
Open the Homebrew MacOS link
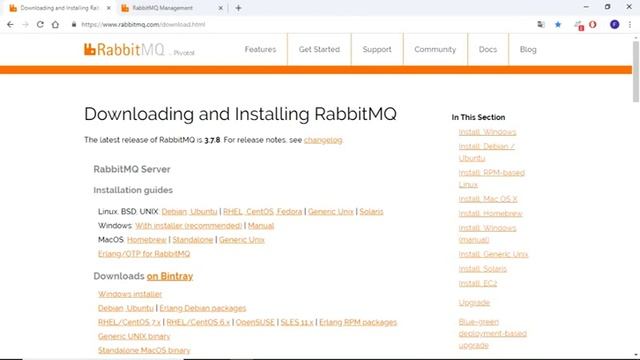147,240
